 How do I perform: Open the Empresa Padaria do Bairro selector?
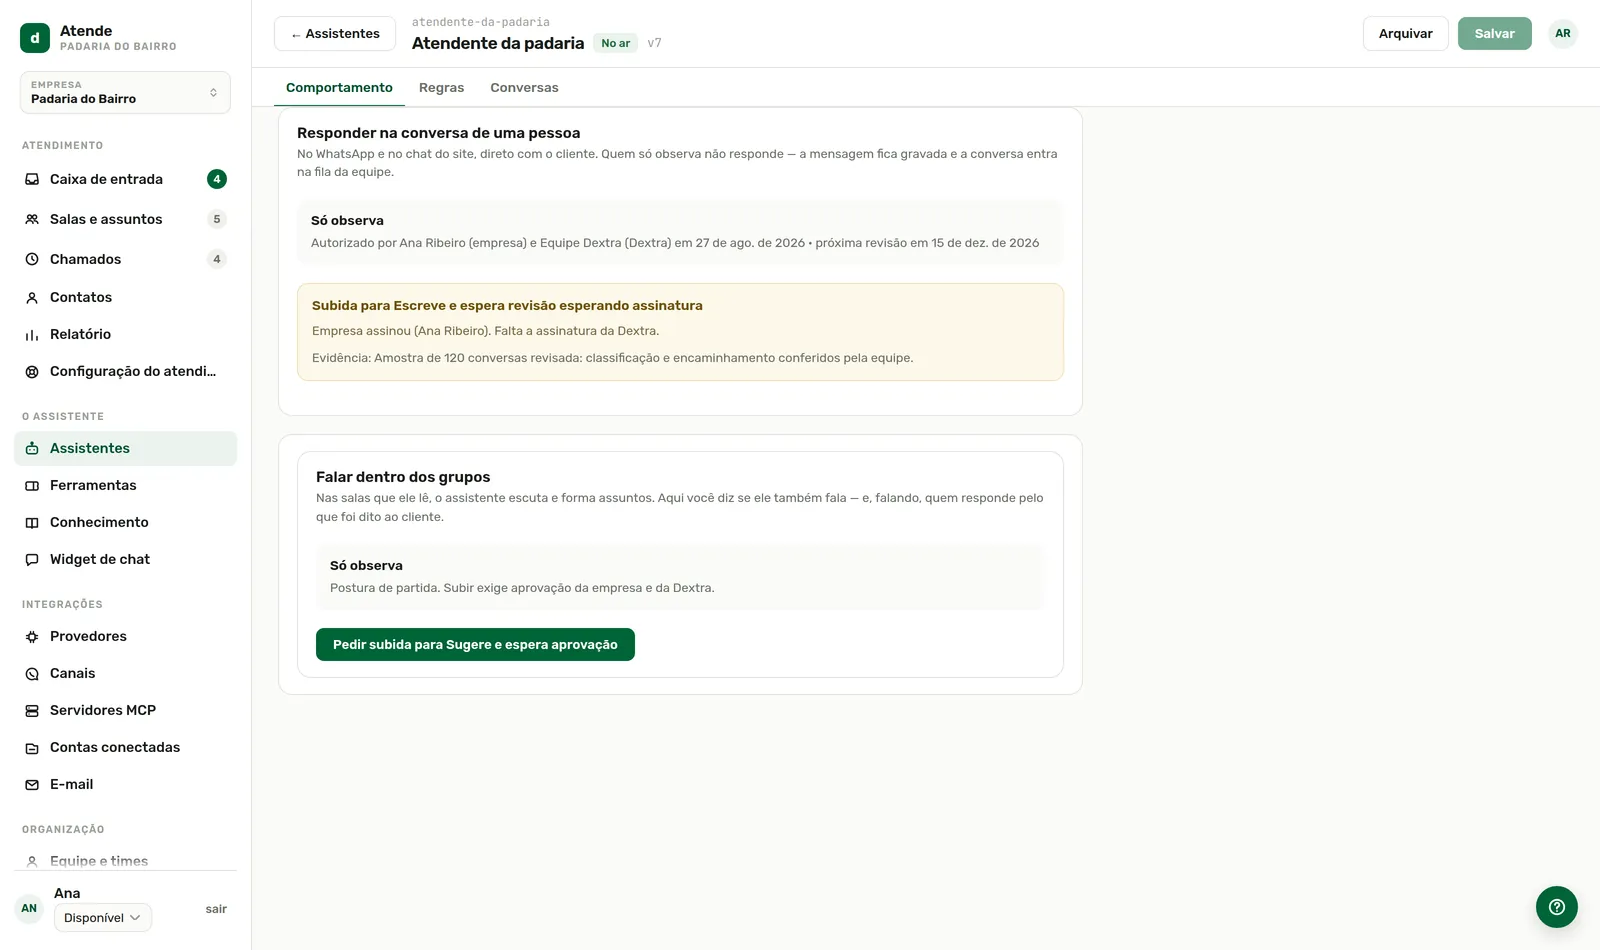pos(125,92)
